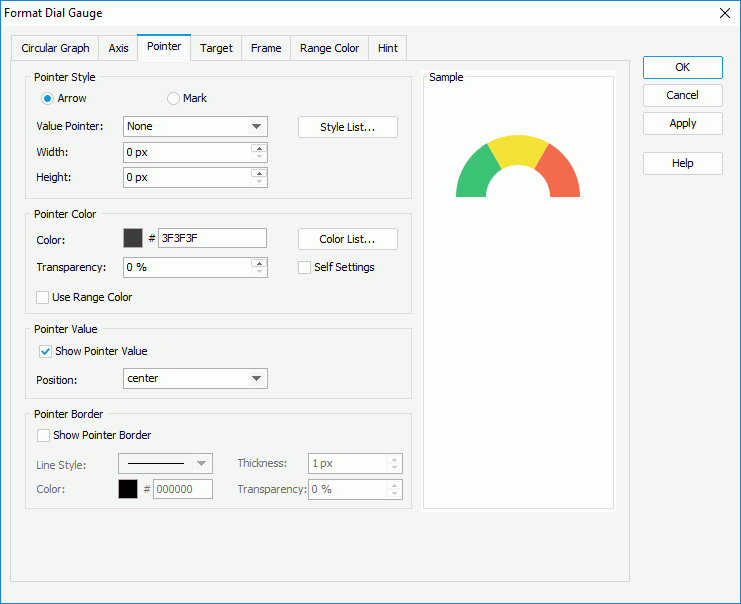Open the Color List button
The width and height of the screenshot is (741, 604).
pos(347,239)
